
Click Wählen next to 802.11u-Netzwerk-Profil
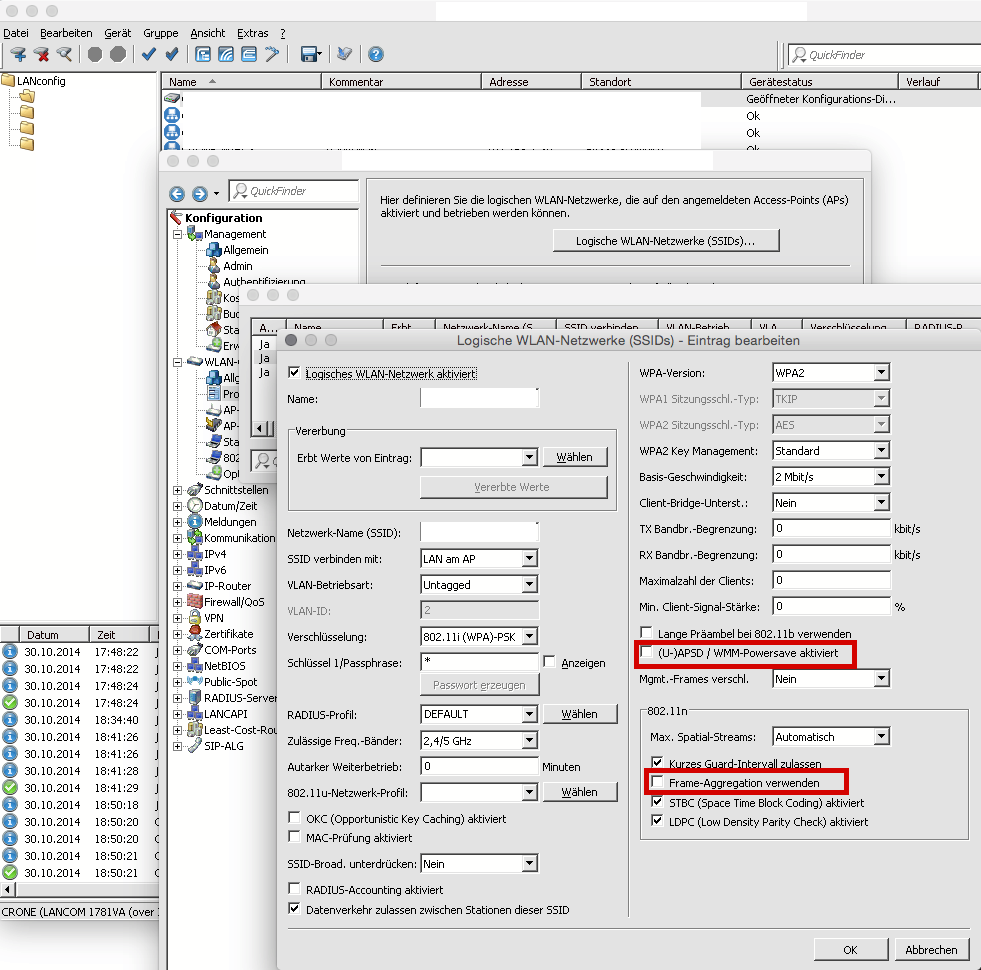579,792
